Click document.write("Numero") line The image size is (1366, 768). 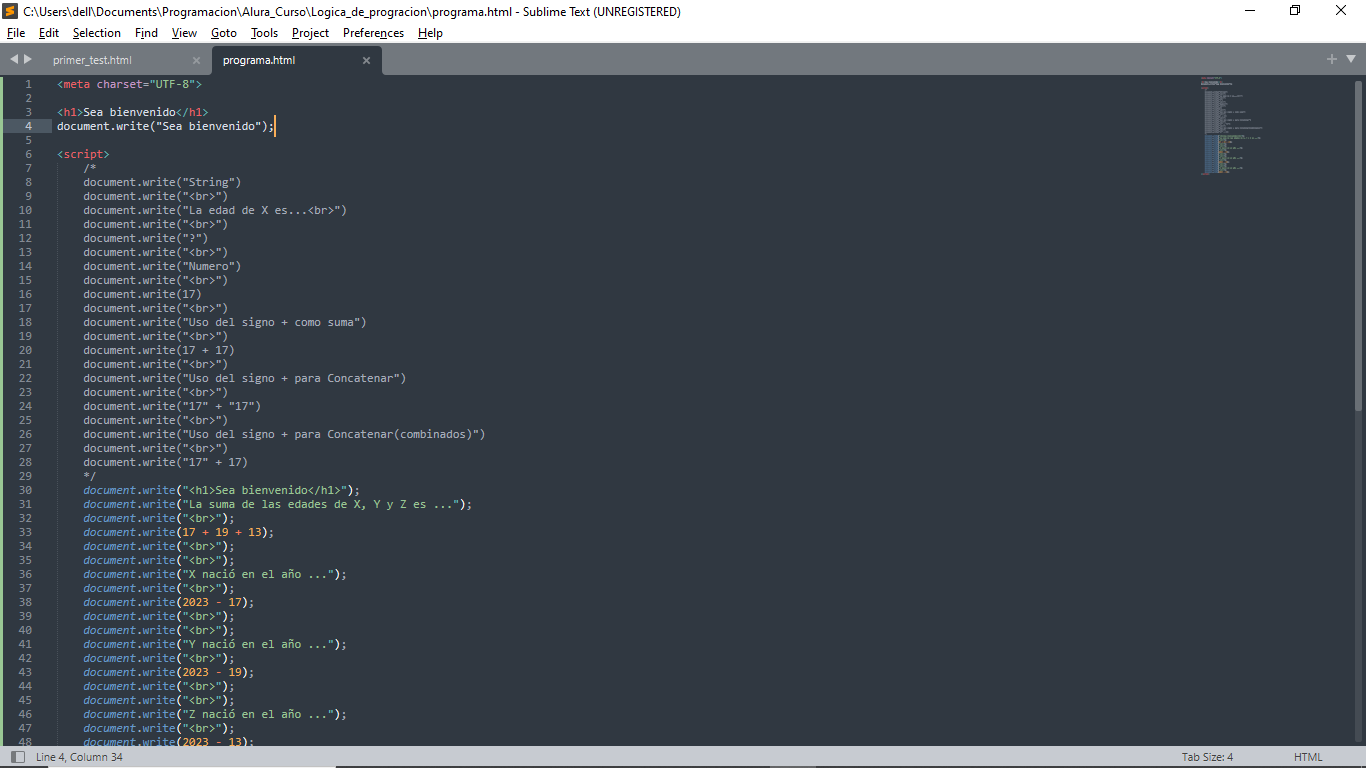tap(162, 266)
